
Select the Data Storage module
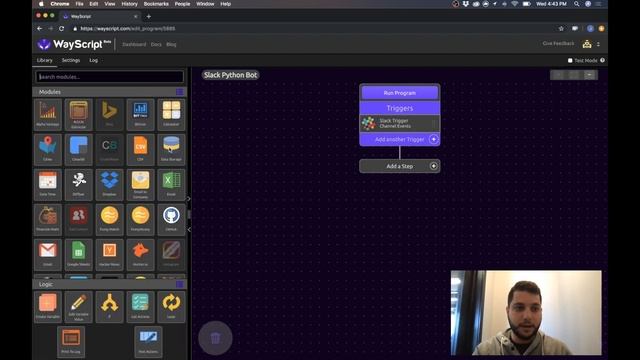point(171,149)
